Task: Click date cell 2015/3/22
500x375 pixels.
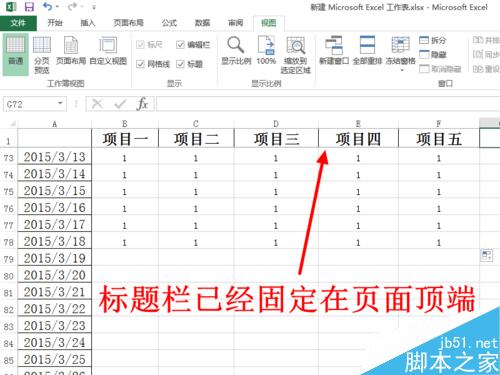Action: 55,309
